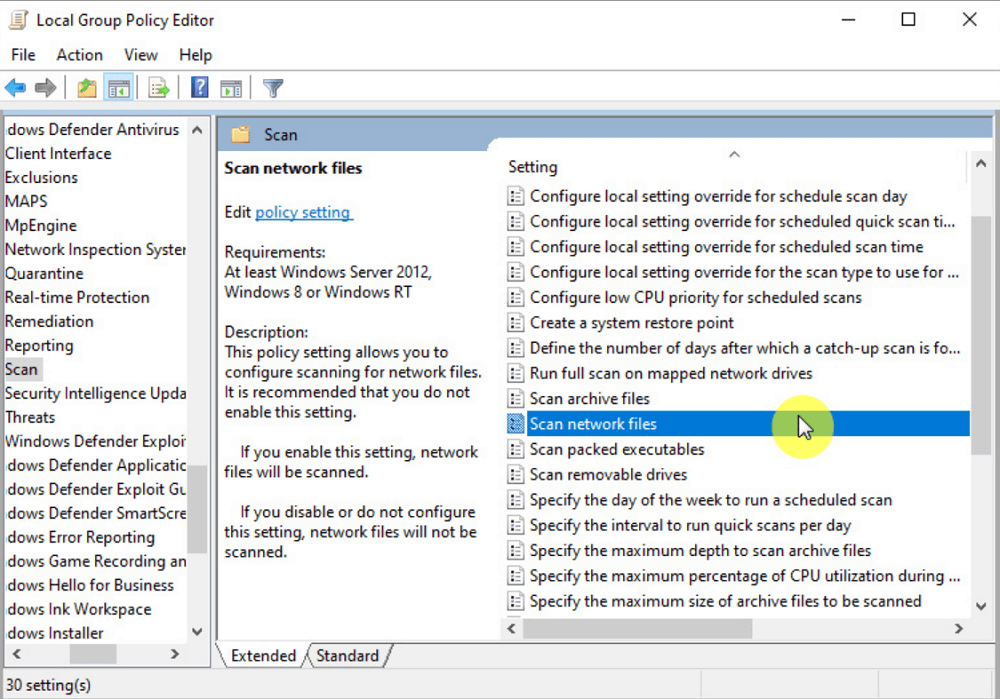
Task: Select Windows Defender Antivirus node
Action: click(93, 129)
